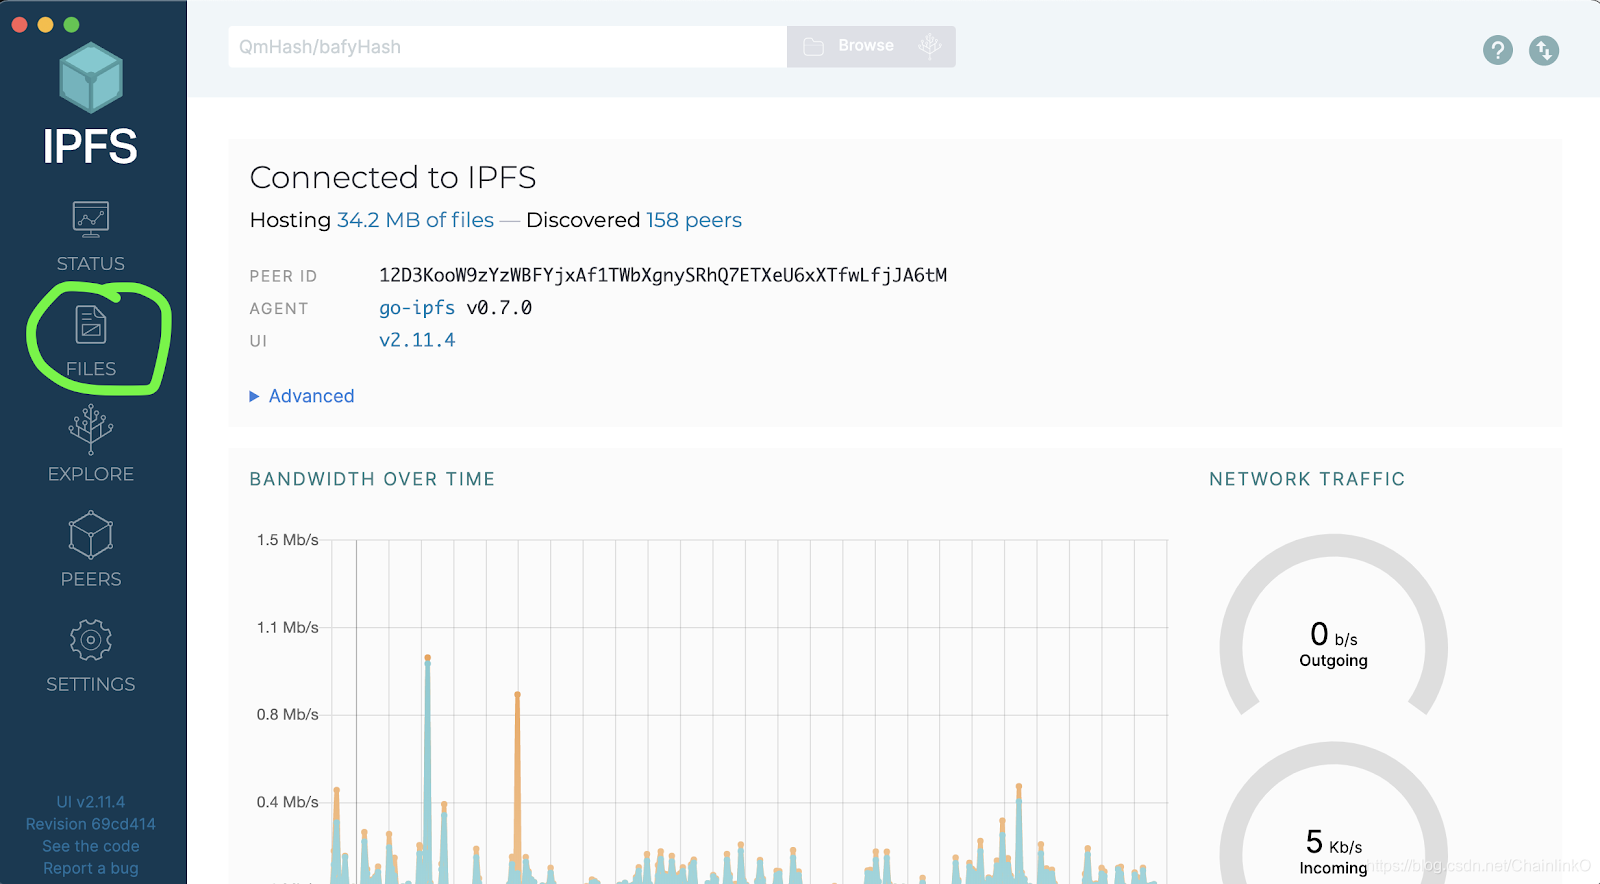Click the 0.8 Mb/s axis label

click(288, 715)
